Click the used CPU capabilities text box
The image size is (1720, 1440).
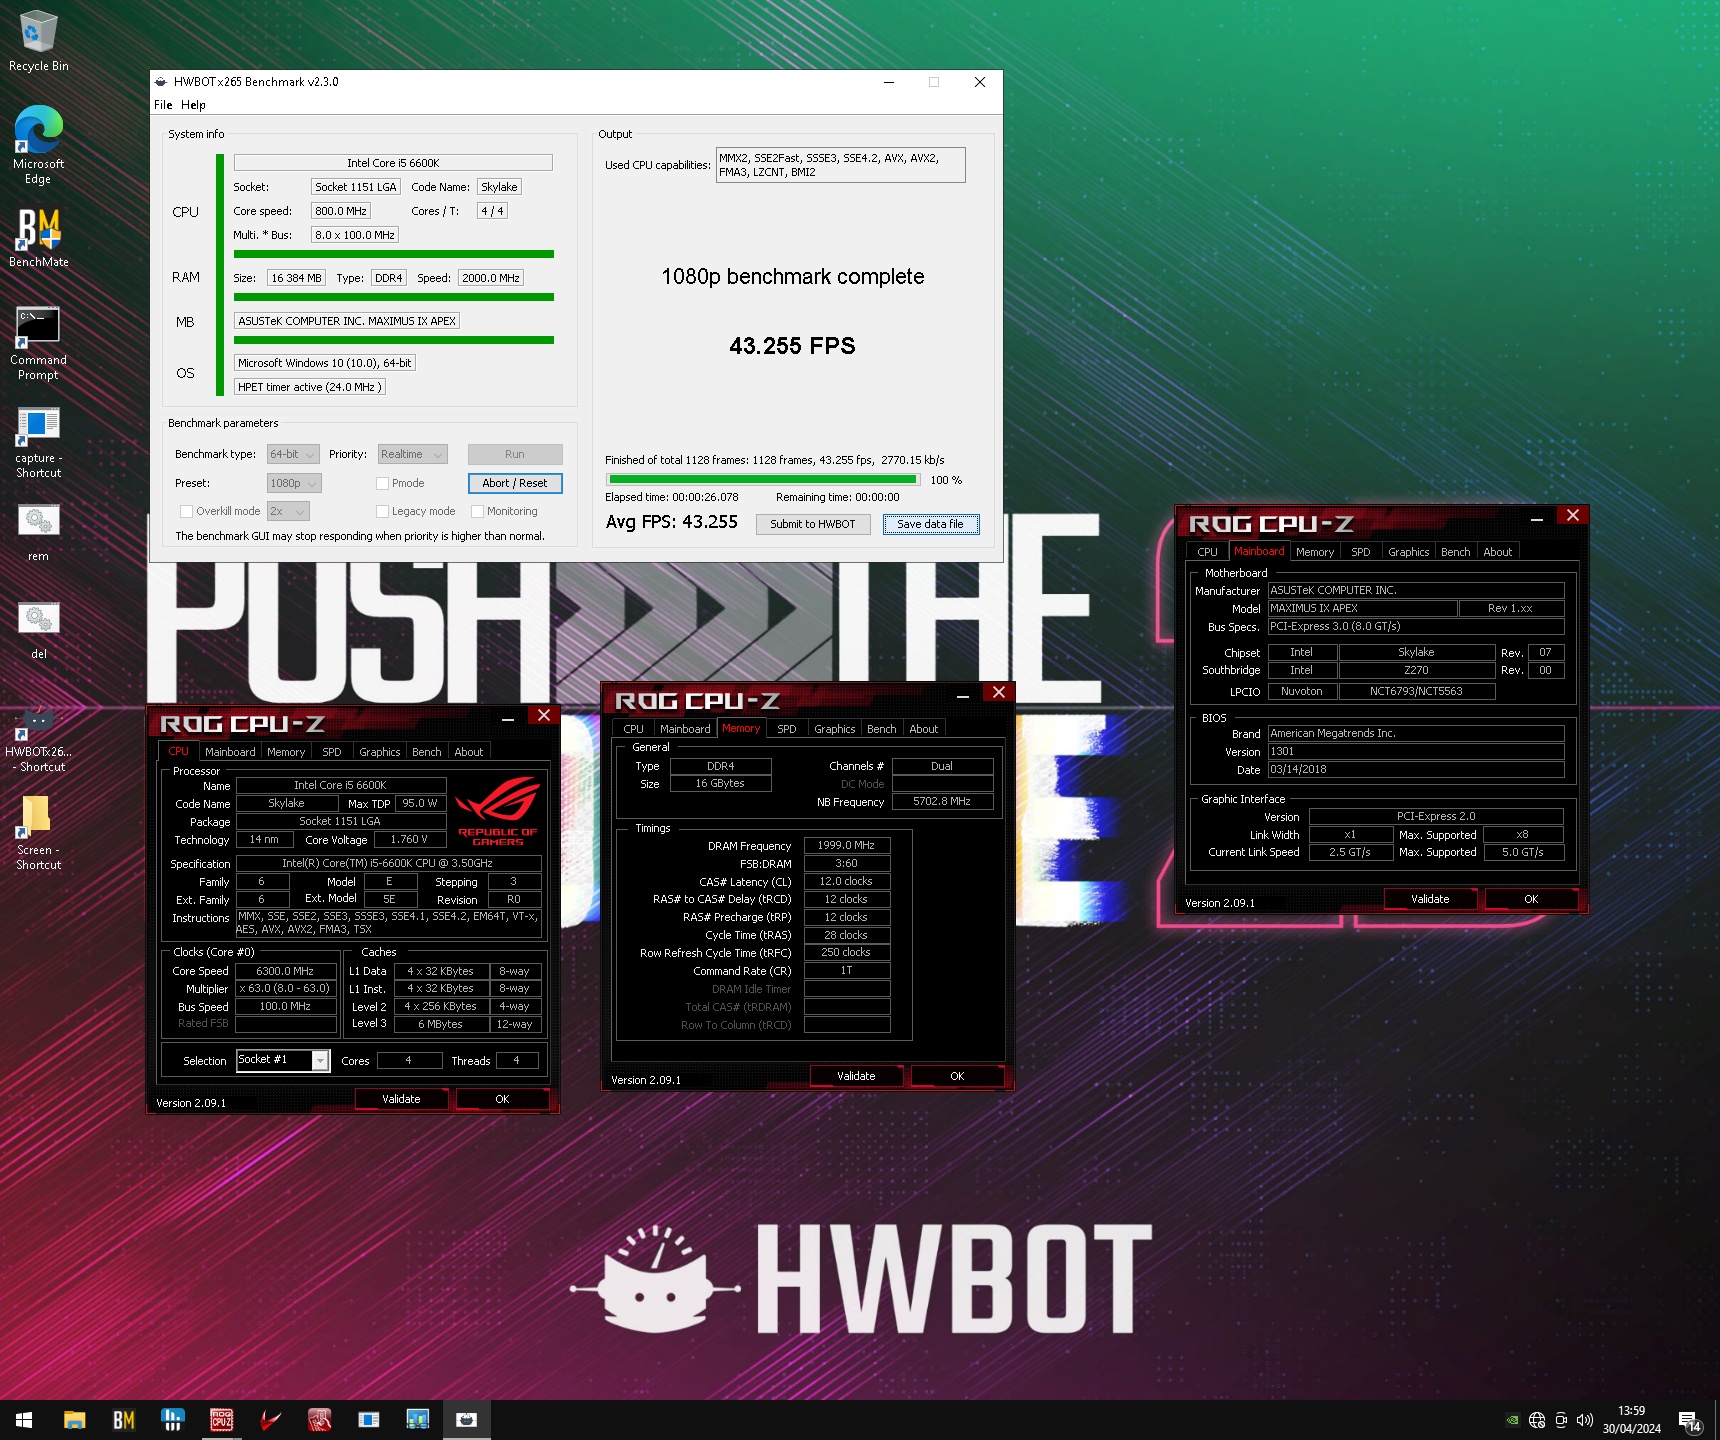point(841,165)
